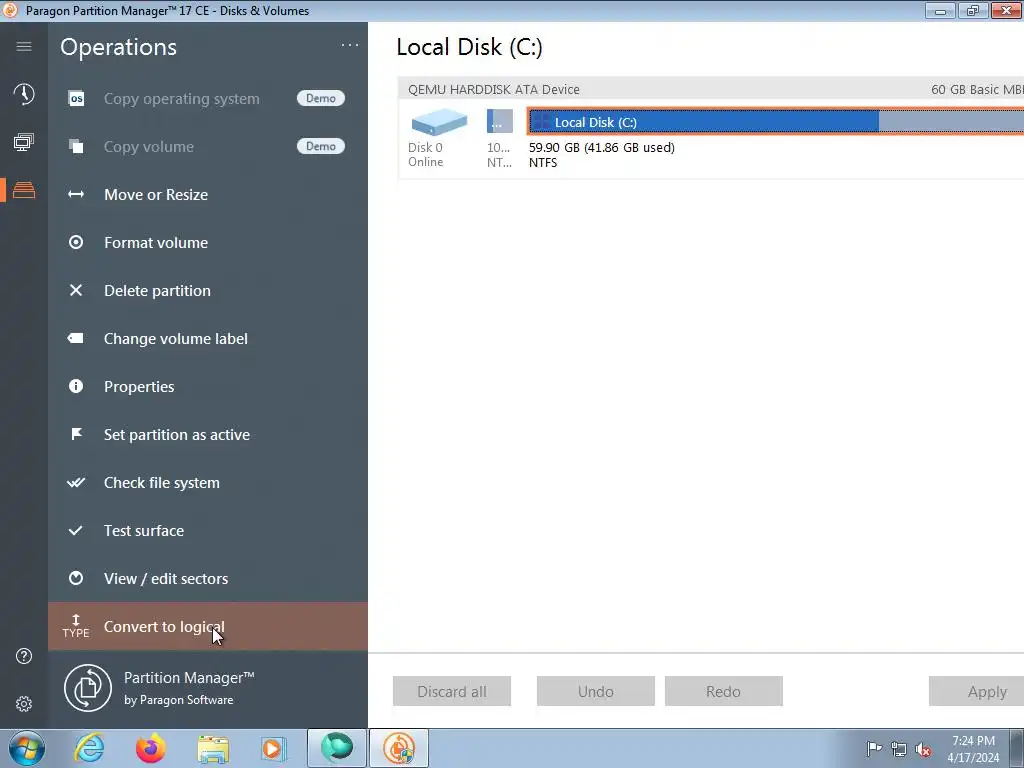Click the Demo badge next to Copy volume
The image size is (1024, 768).
coord(321,146)
